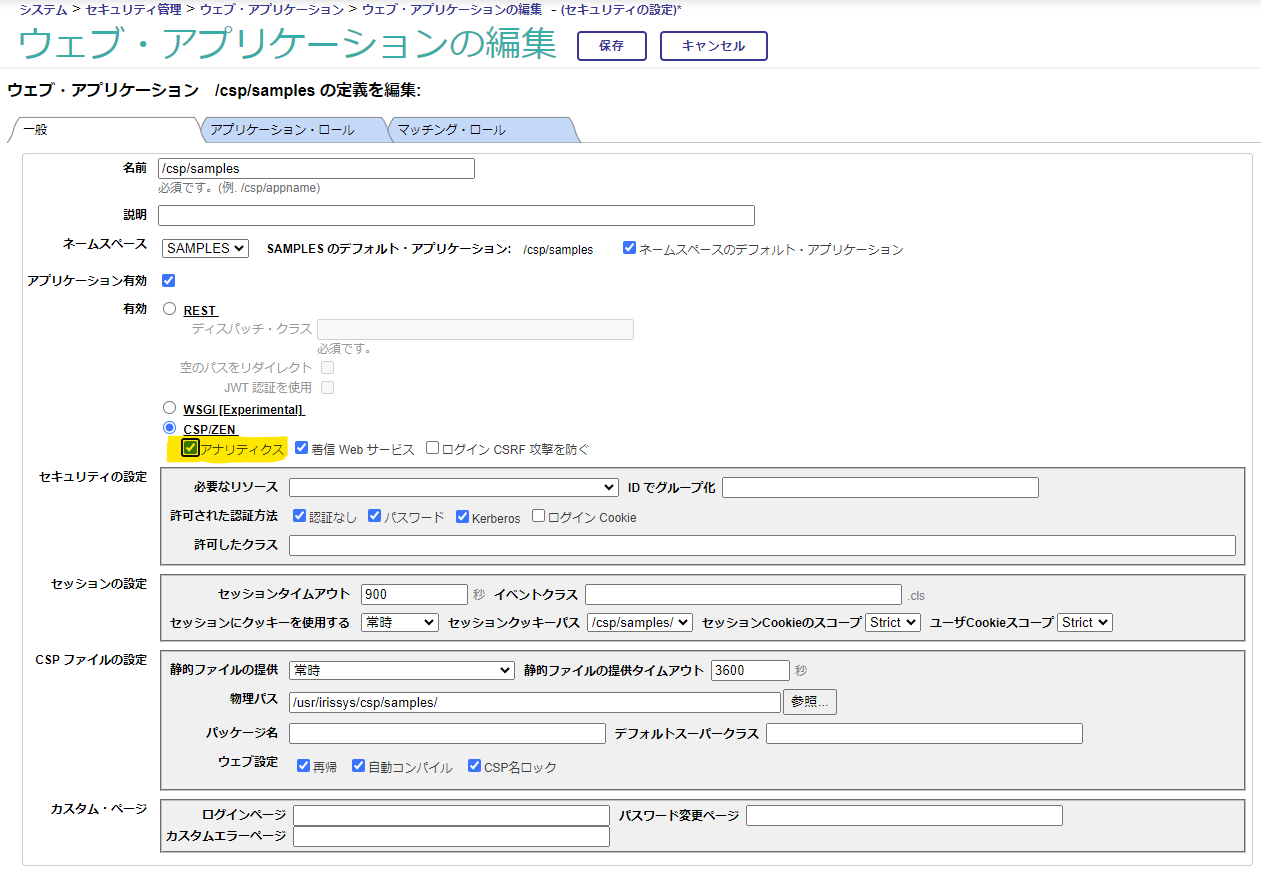
Task: Click the 説明 description input field
Action: click(x=456, y=215)
